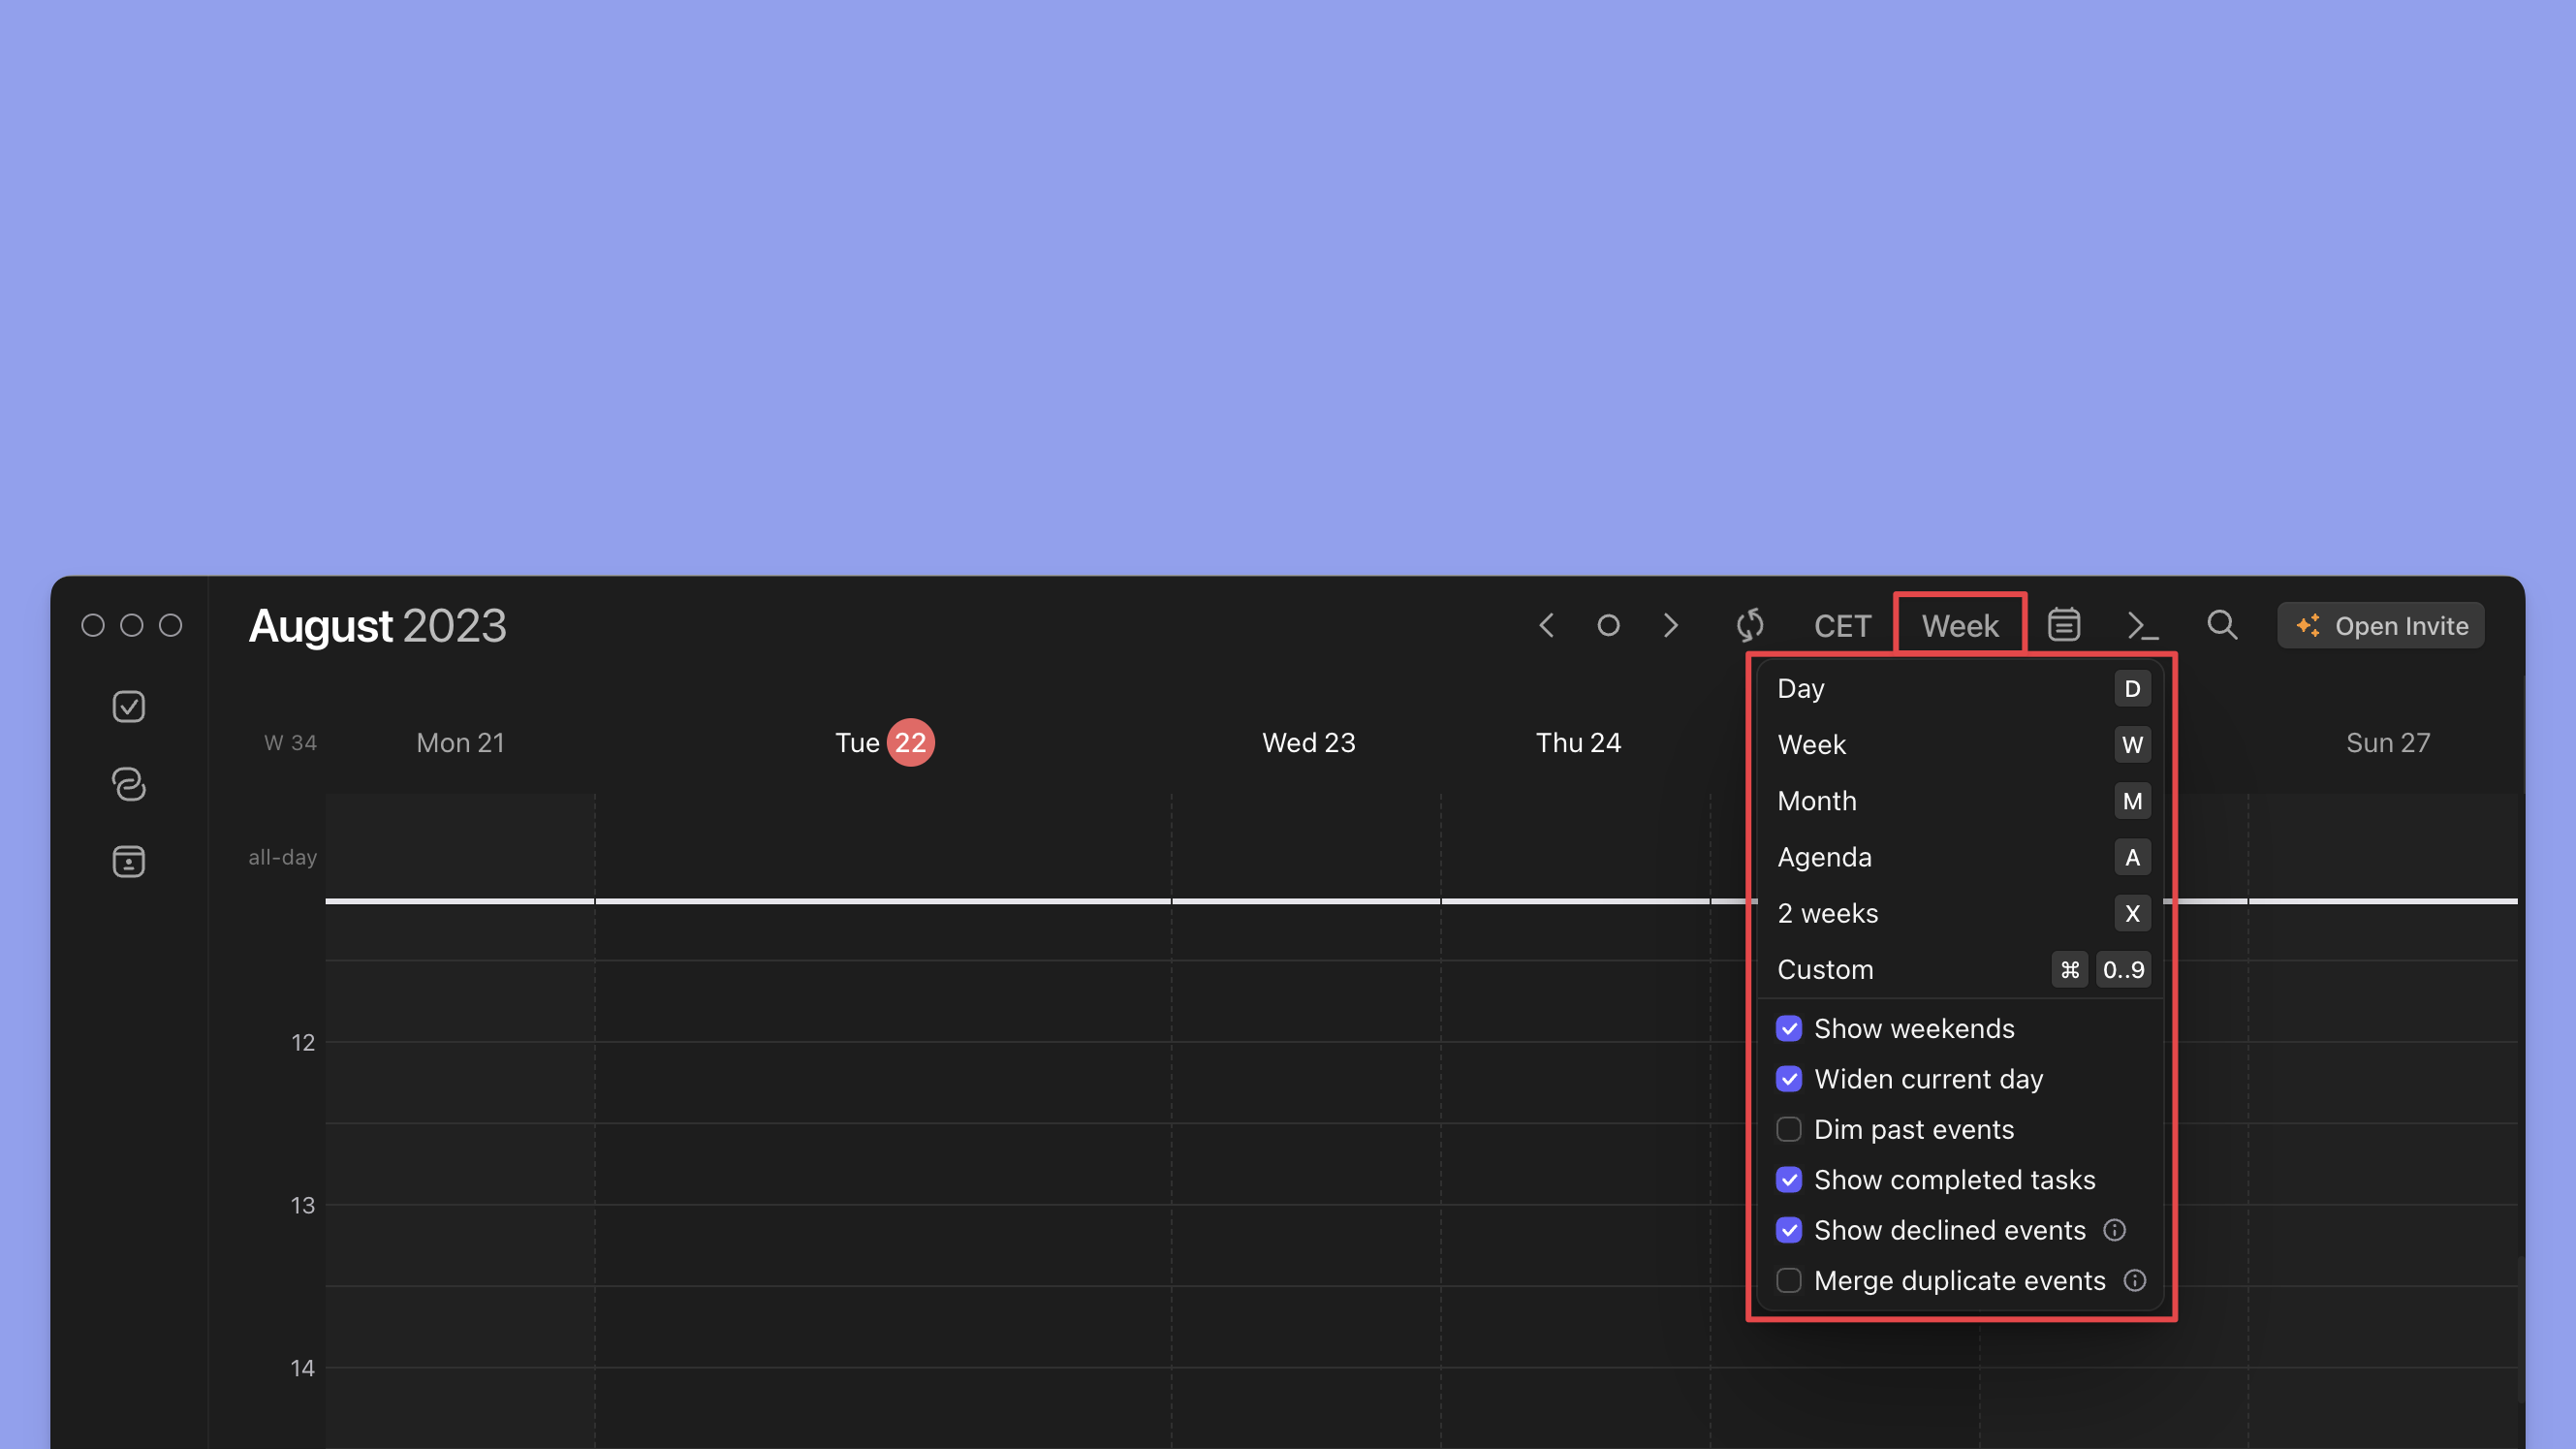2576x1449 pixels.
Task: Click the search magnifier icon
Action: 2222,626
